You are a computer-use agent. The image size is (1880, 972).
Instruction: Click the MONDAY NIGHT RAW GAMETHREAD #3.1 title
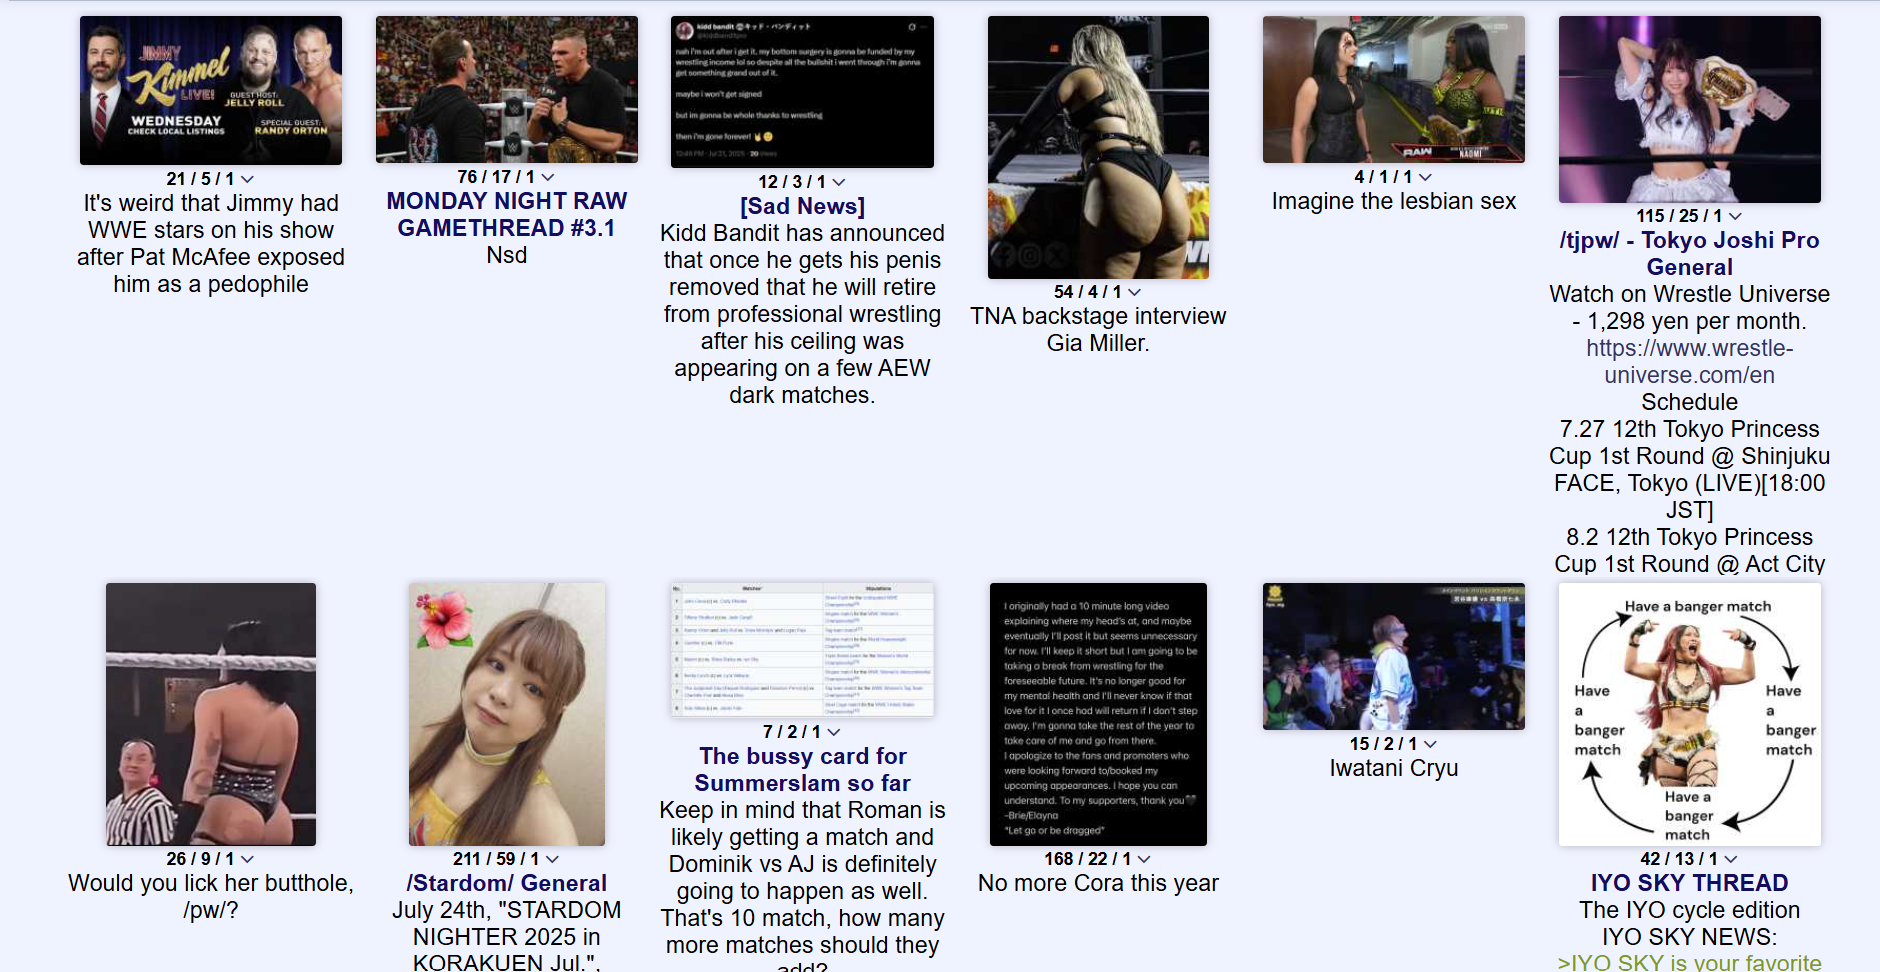(x=507, y=215)
